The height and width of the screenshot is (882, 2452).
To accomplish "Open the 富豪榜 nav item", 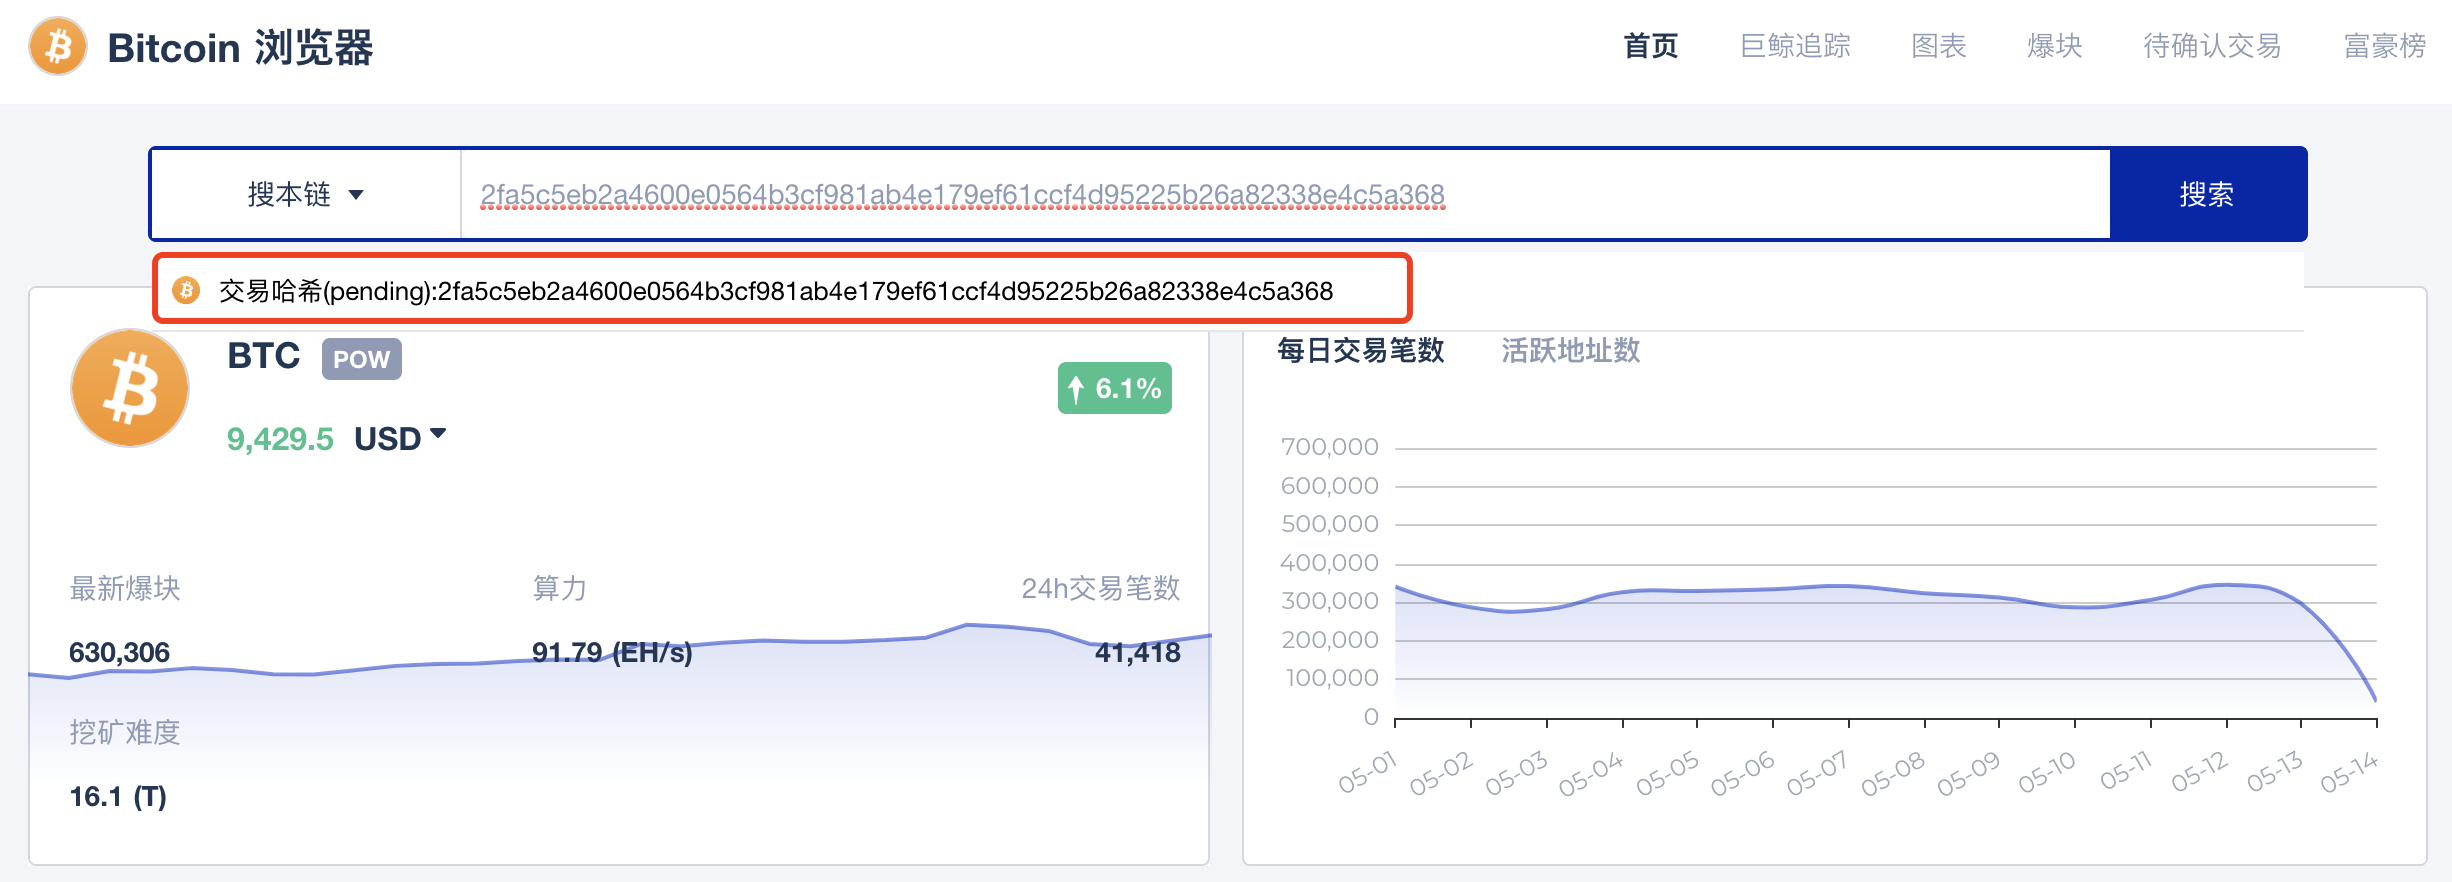I will point(2385,46).
